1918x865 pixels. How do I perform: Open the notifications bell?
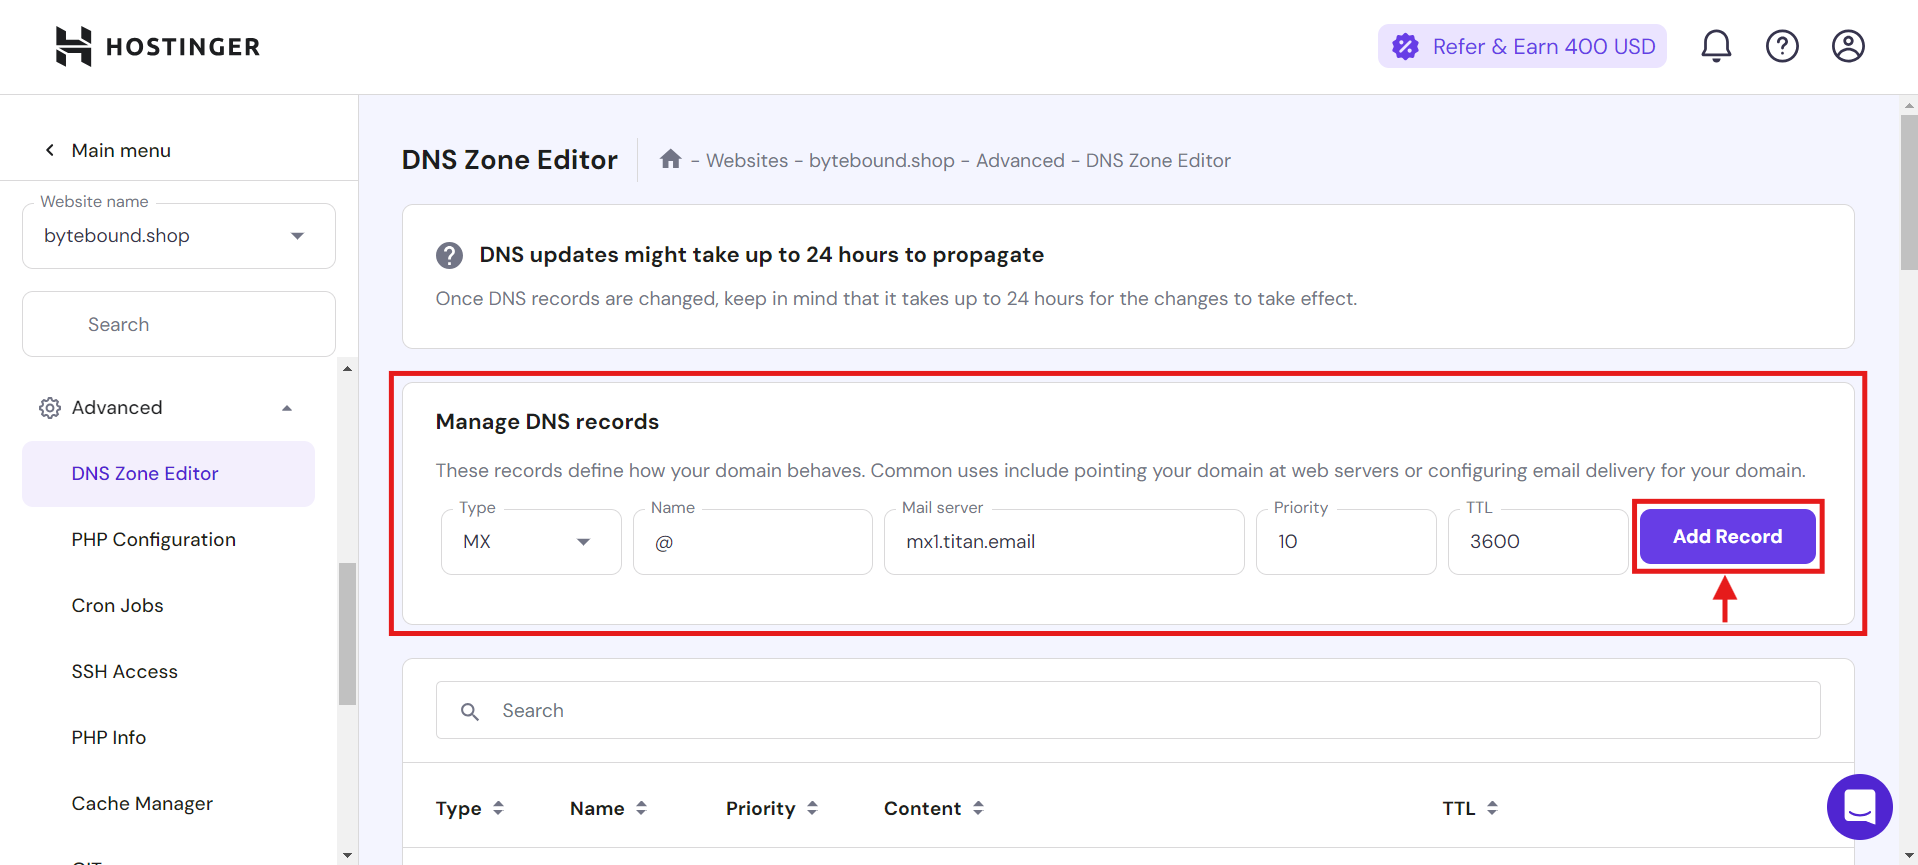pyautogui.click(x=1716, y=46)
